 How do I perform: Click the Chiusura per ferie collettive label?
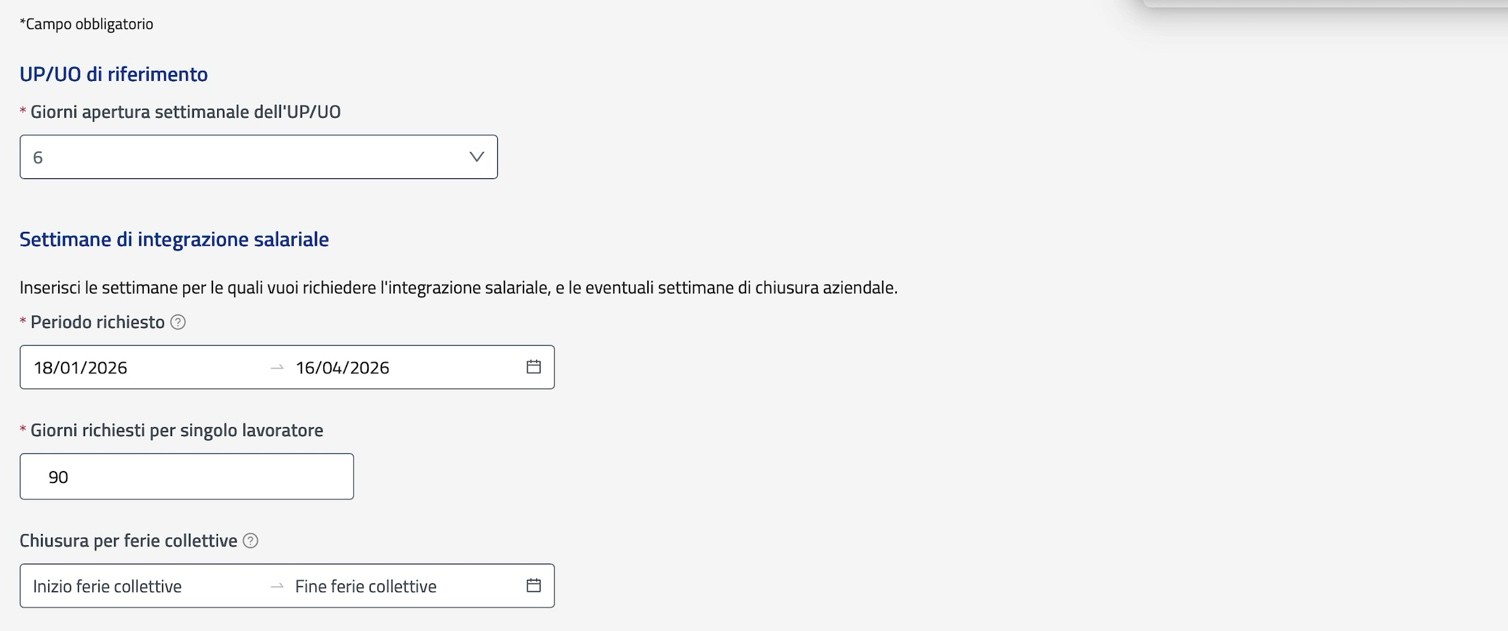click(x=128, y=540)
